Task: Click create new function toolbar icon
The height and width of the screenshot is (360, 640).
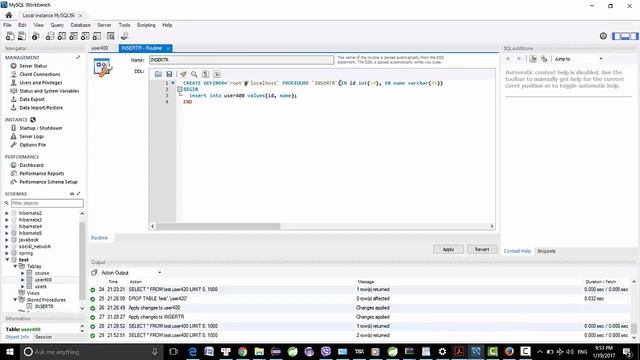Action: tap(97, 36)
